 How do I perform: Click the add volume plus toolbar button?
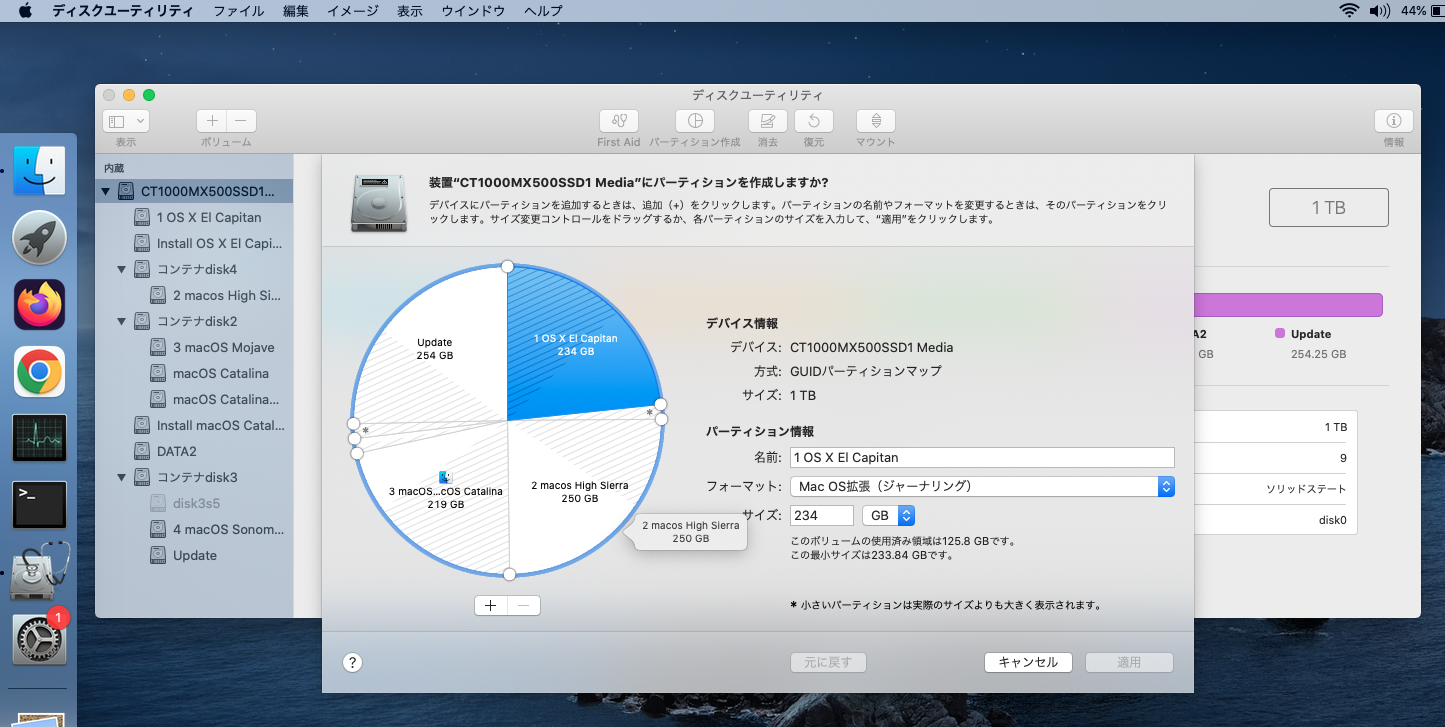[212, 121]
